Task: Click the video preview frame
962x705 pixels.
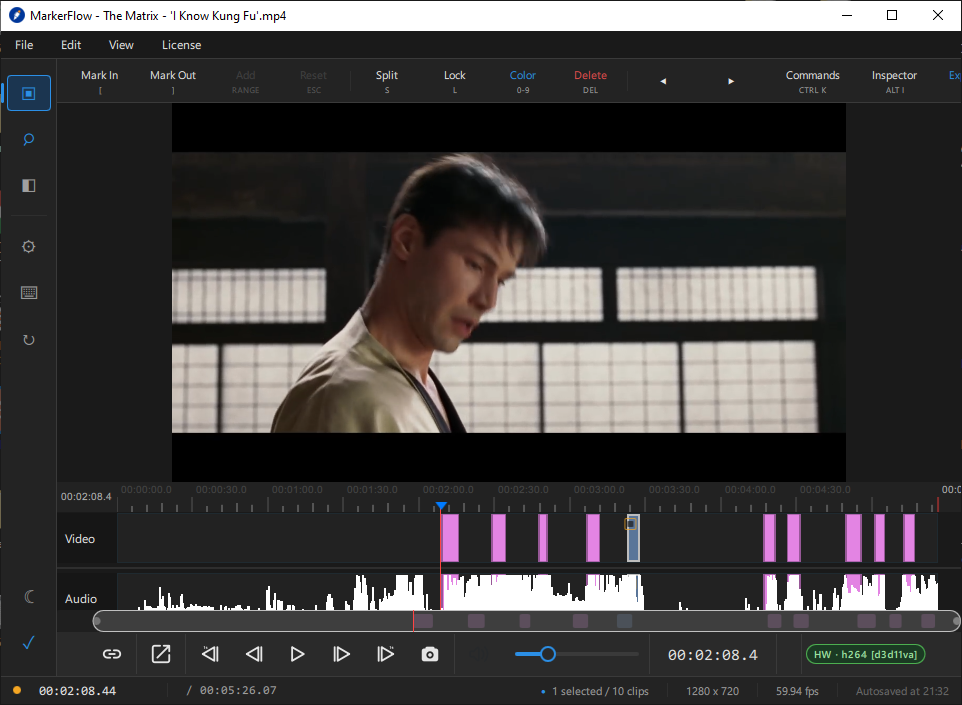Action: [509, 292]
